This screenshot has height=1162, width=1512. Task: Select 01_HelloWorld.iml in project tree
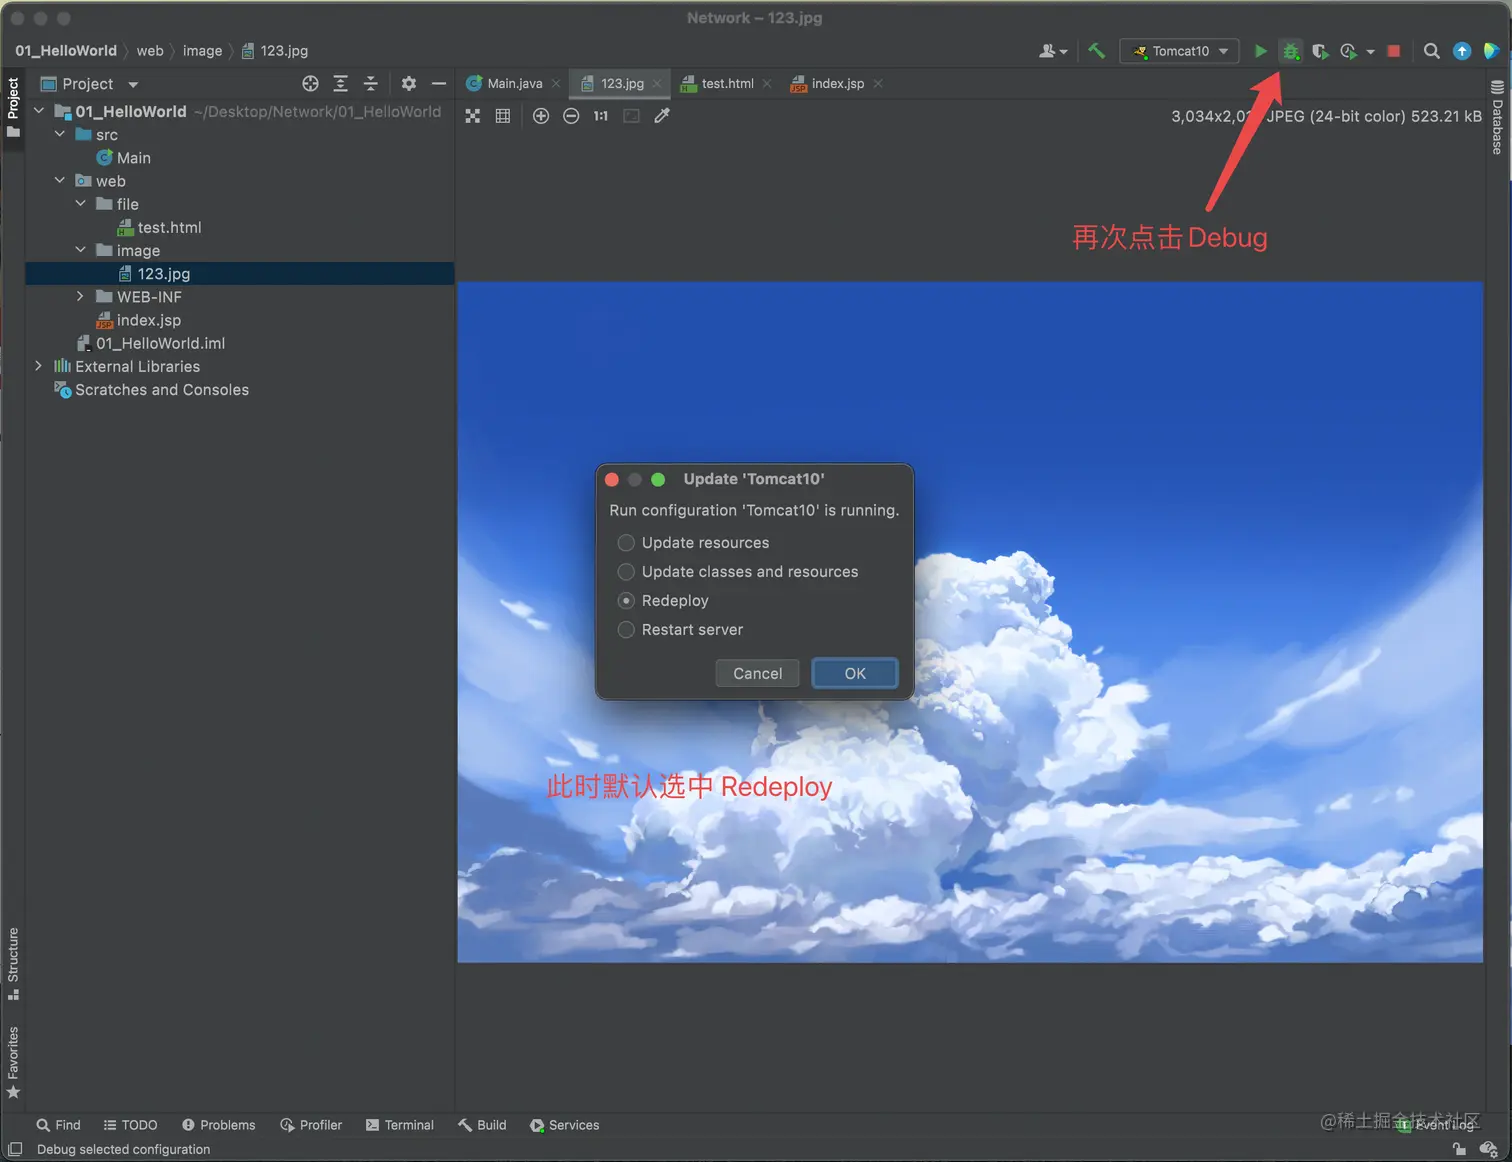(151, 343)
